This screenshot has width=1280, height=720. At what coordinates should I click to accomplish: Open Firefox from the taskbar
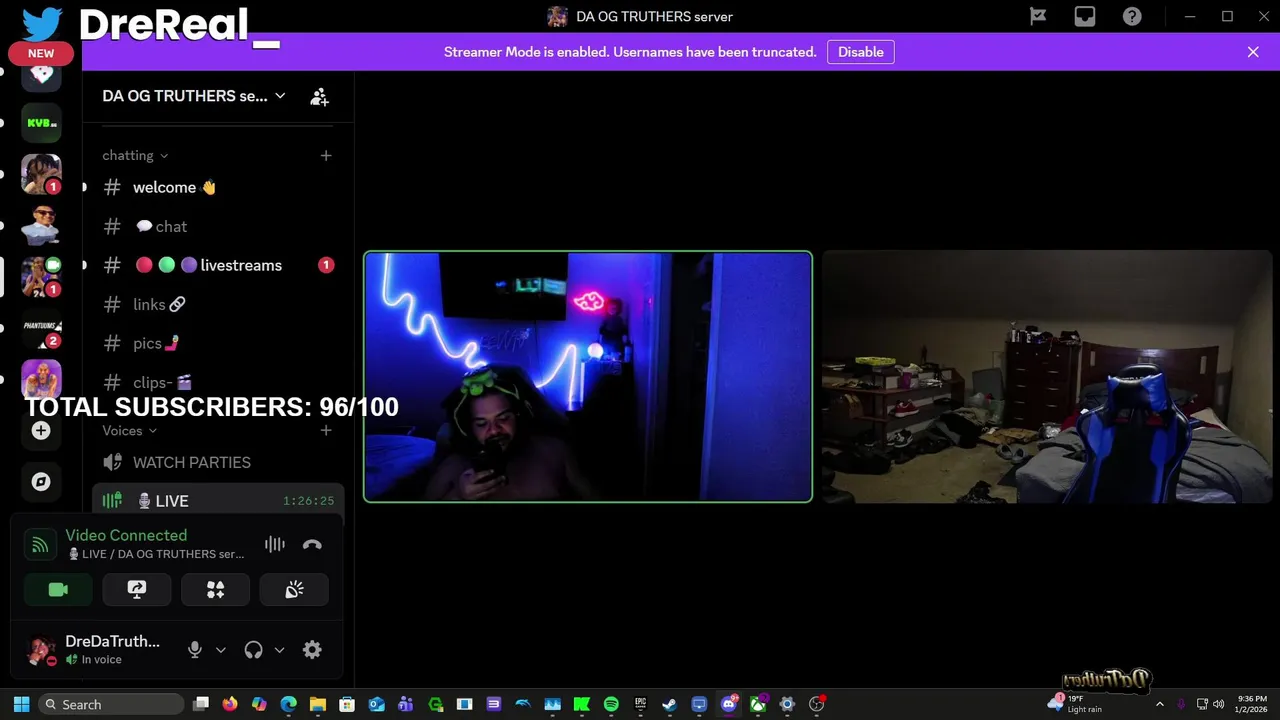pyautogui.click(x=230, y=704)
